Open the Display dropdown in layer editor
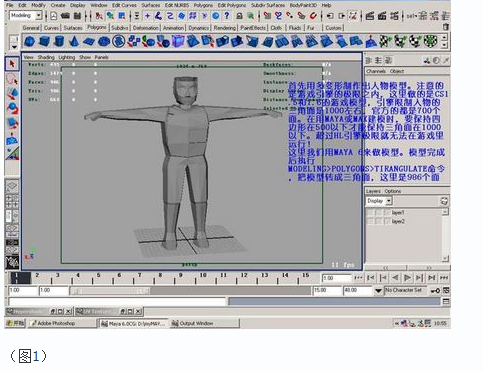 [389, 201]
